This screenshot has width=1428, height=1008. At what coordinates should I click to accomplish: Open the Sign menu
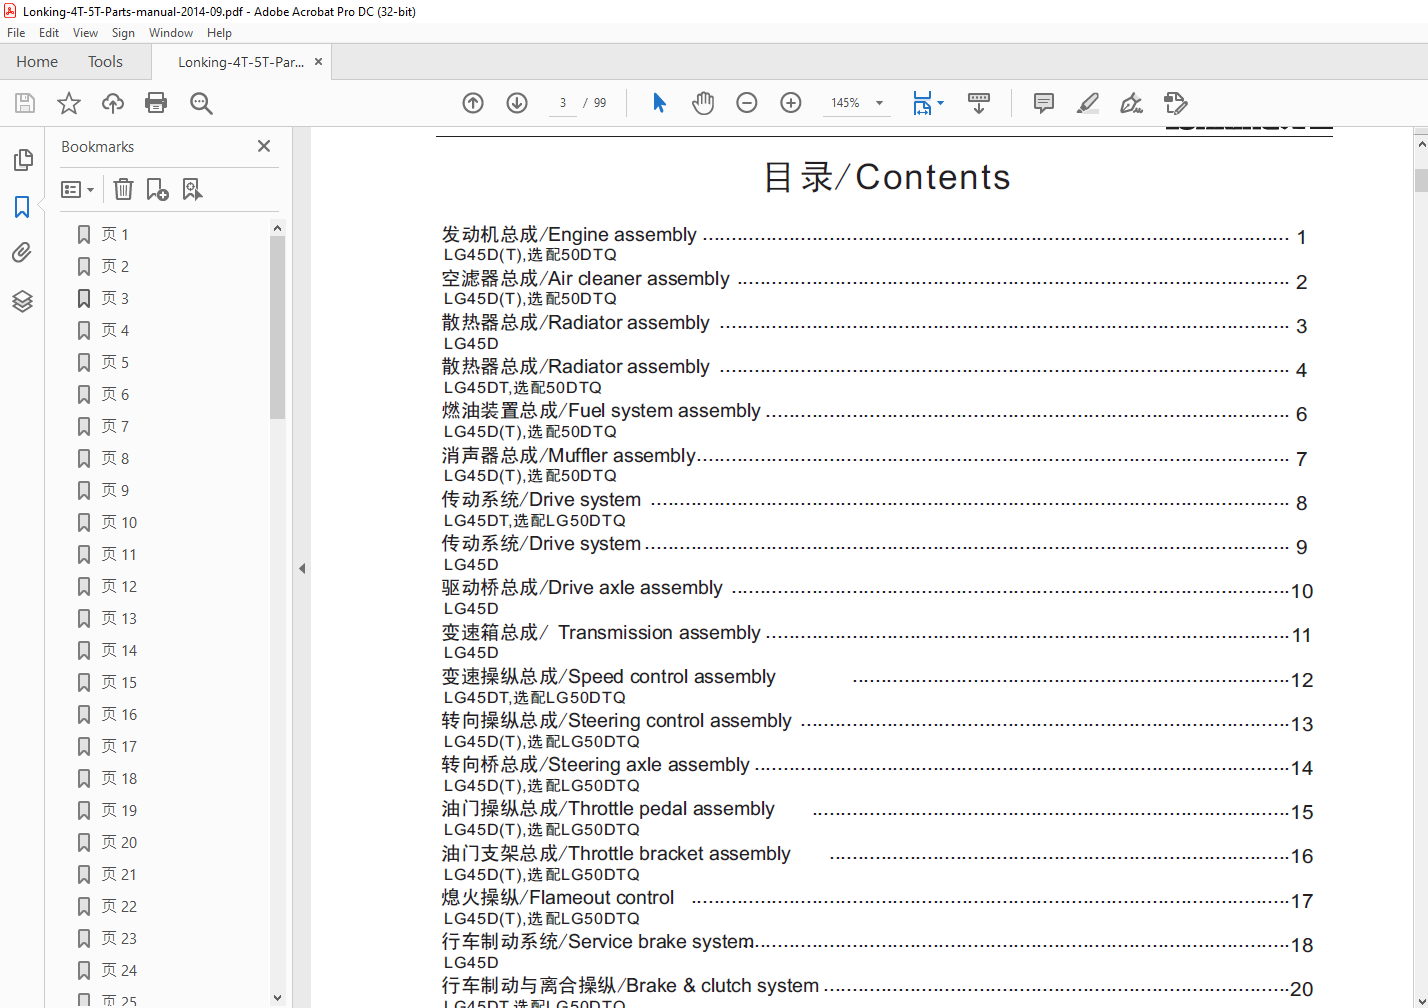123,33
